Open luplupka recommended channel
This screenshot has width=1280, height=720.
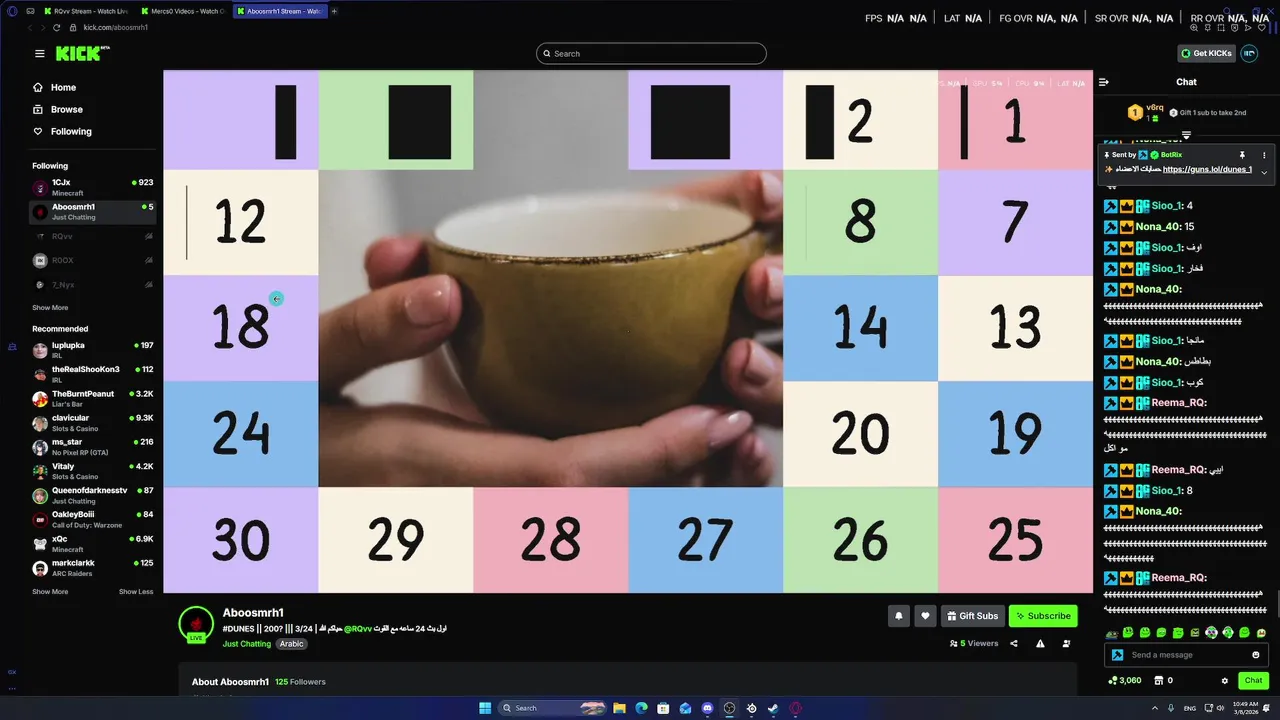[x=92, y=349]
